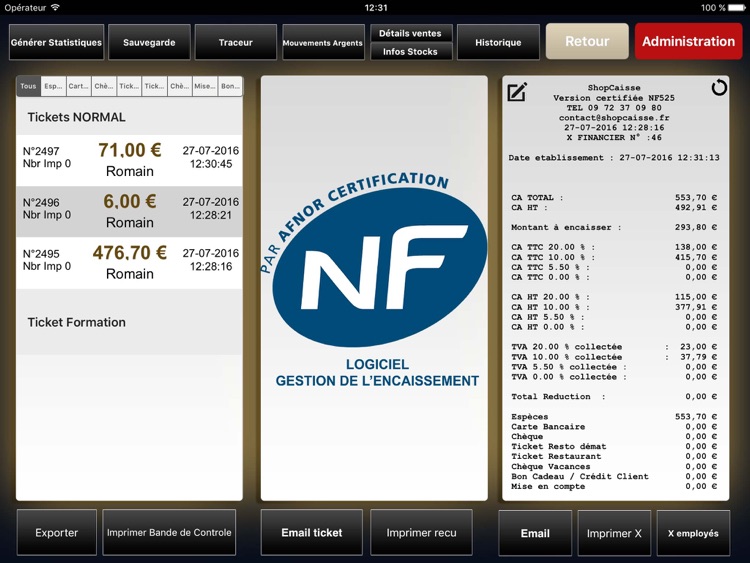The height and width of the screenshot is (563, 750).
Task: Open the red Administration button
Action: coord(689,41)
